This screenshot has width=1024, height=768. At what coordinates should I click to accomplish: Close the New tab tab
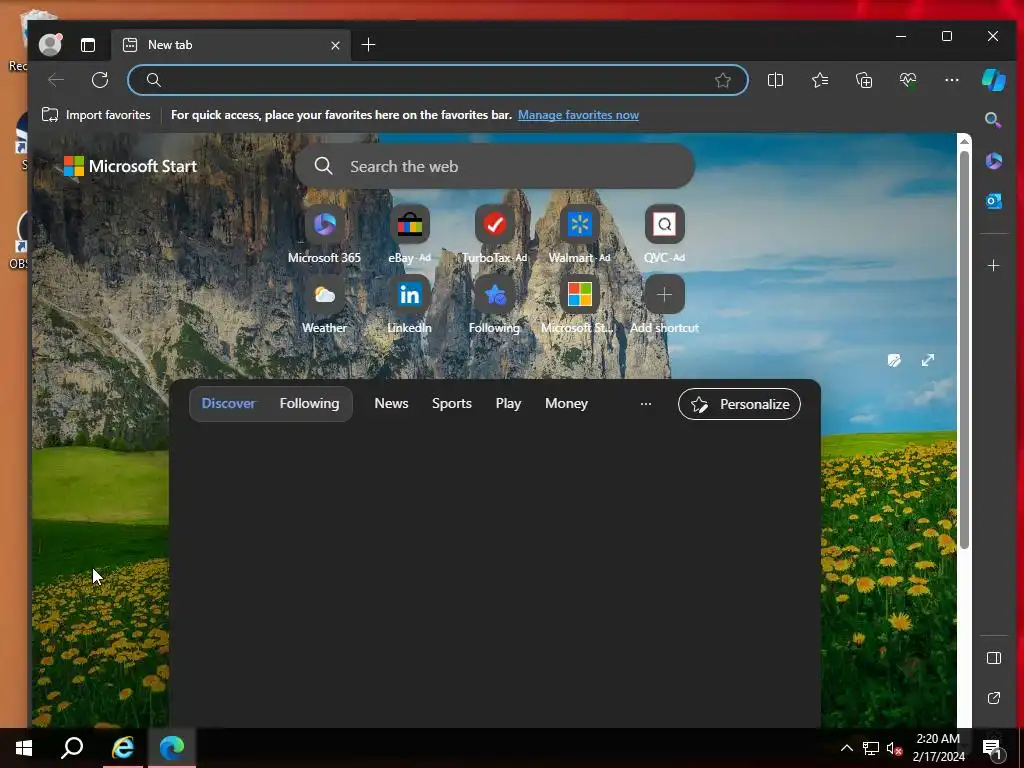[335, 45]
